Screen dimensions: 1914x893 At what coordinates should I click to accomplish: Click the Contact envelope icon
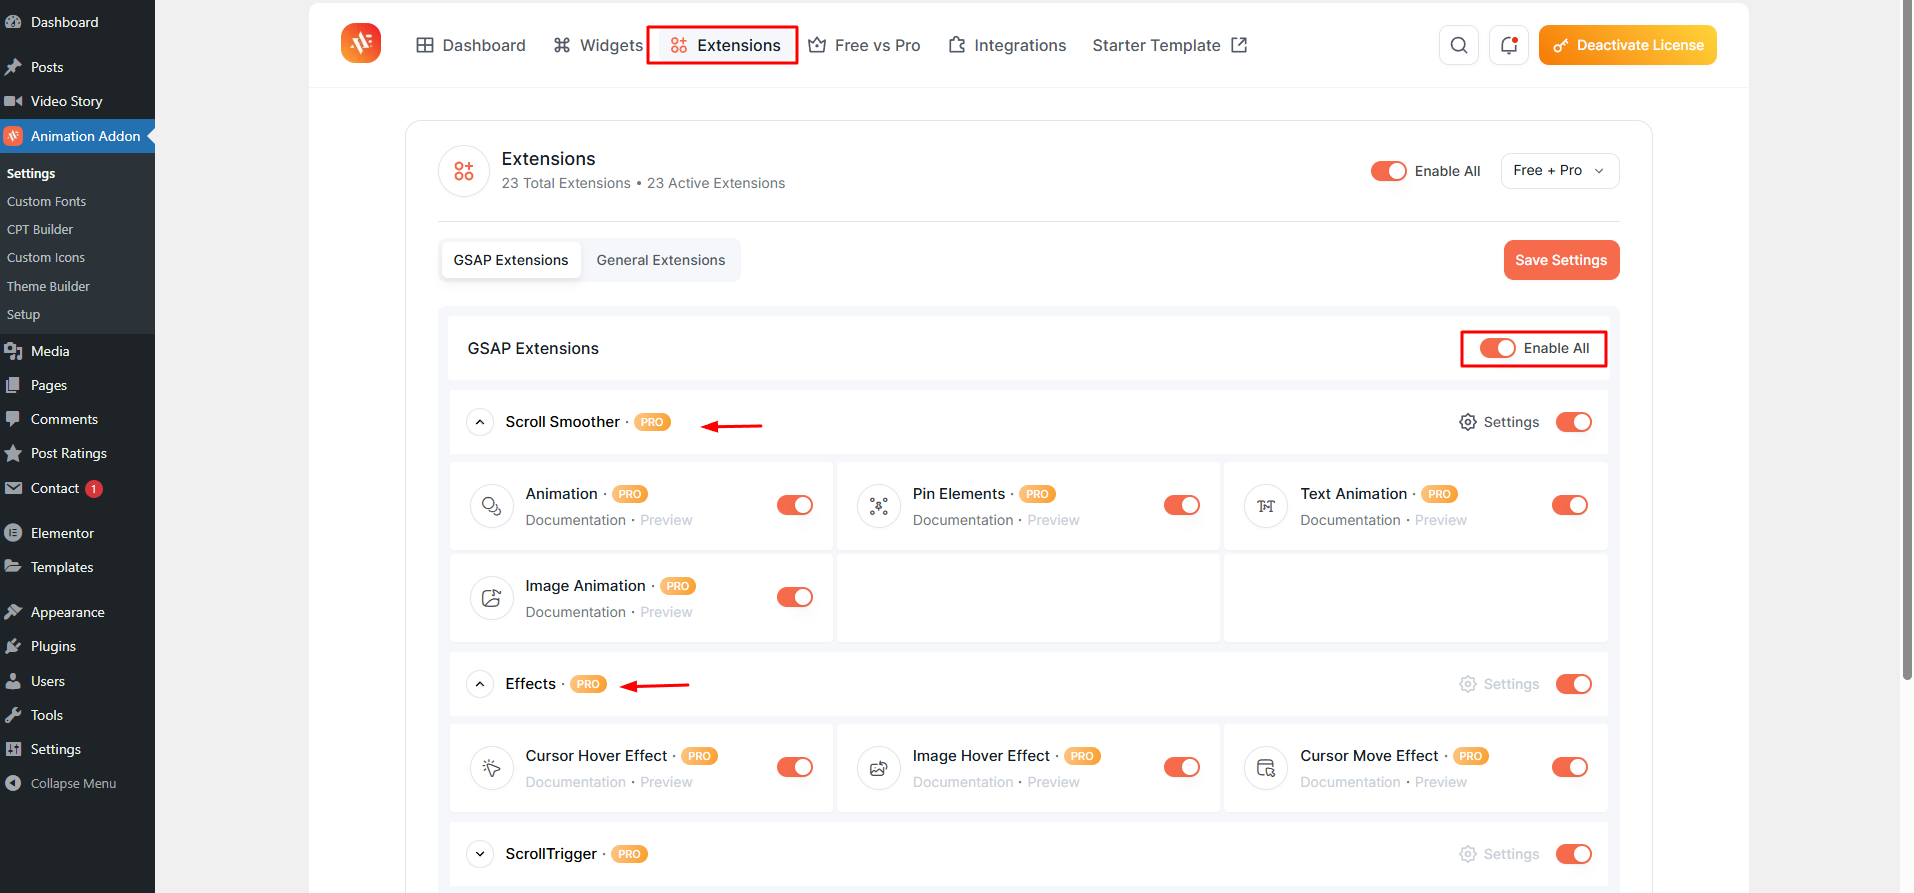(x=13, y=488)
